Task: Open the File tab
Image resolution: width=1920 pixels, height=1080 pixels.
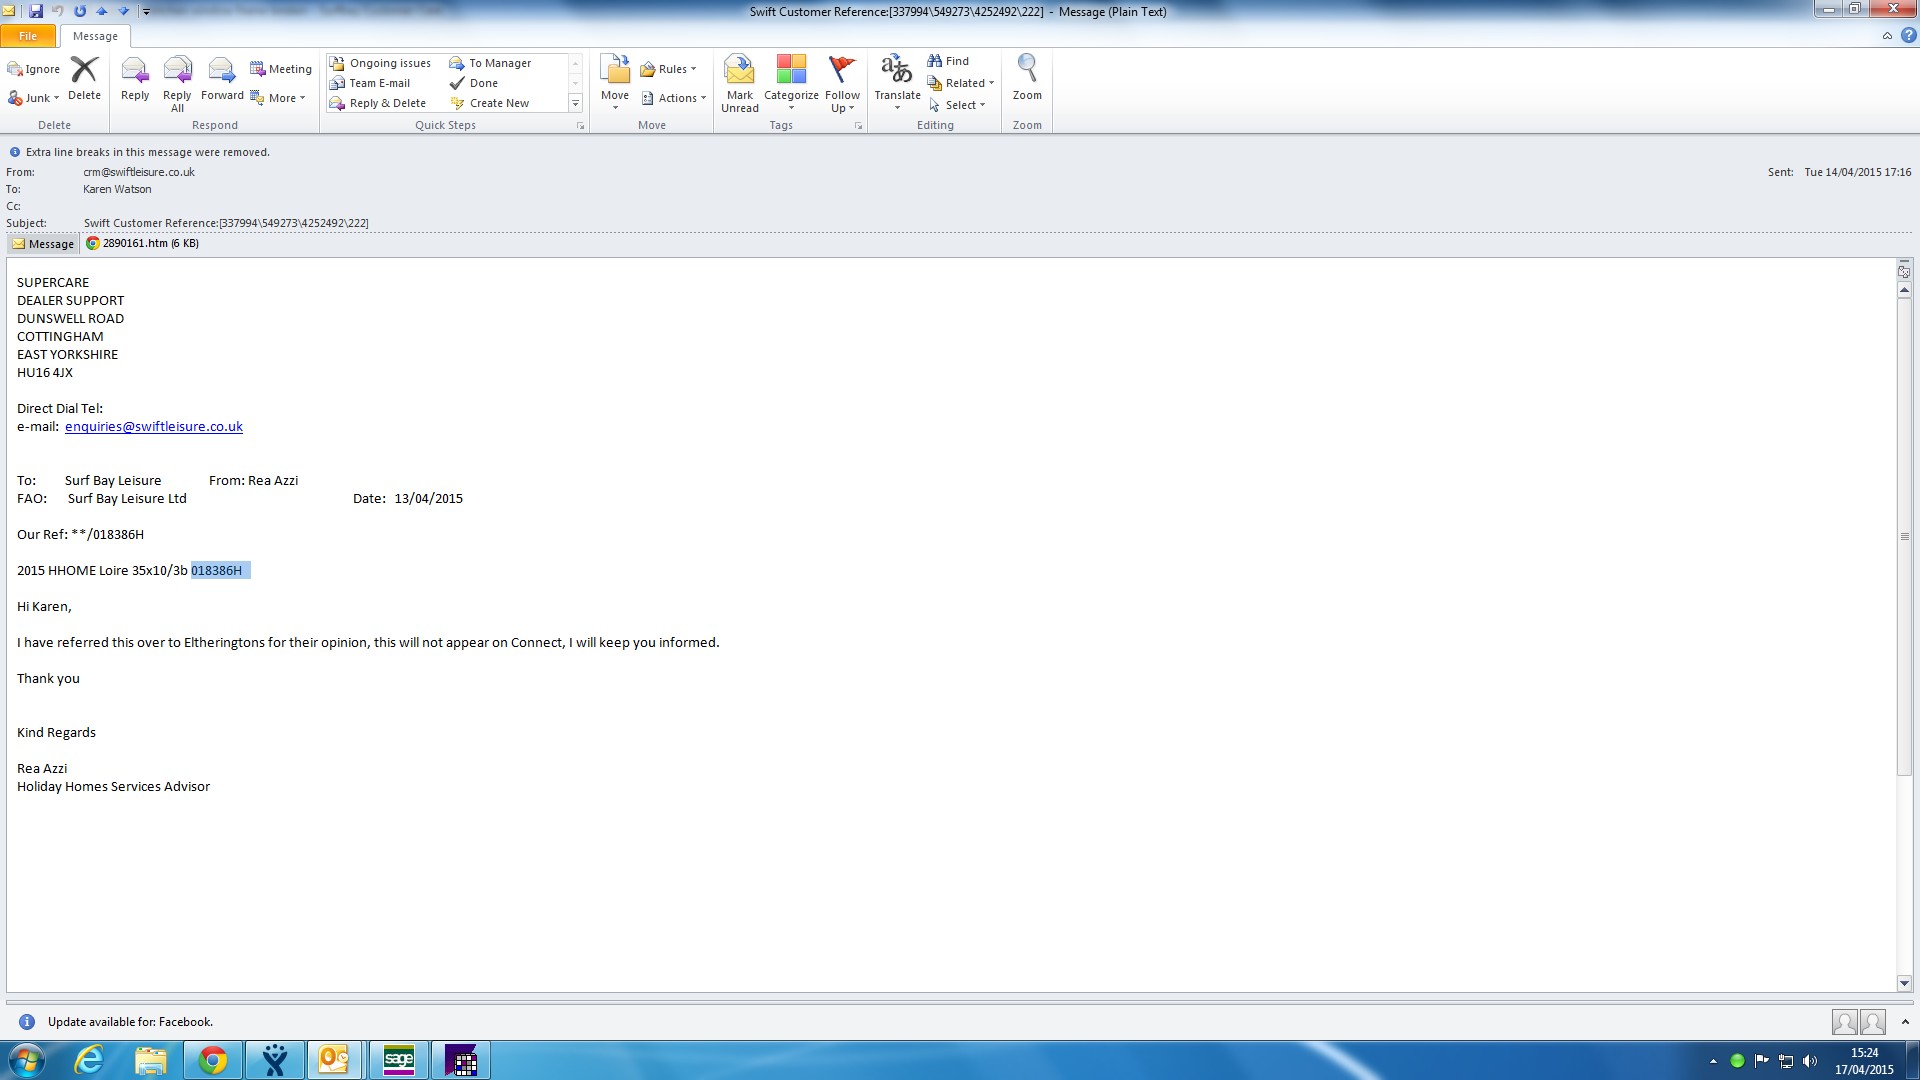Action: 28,36
